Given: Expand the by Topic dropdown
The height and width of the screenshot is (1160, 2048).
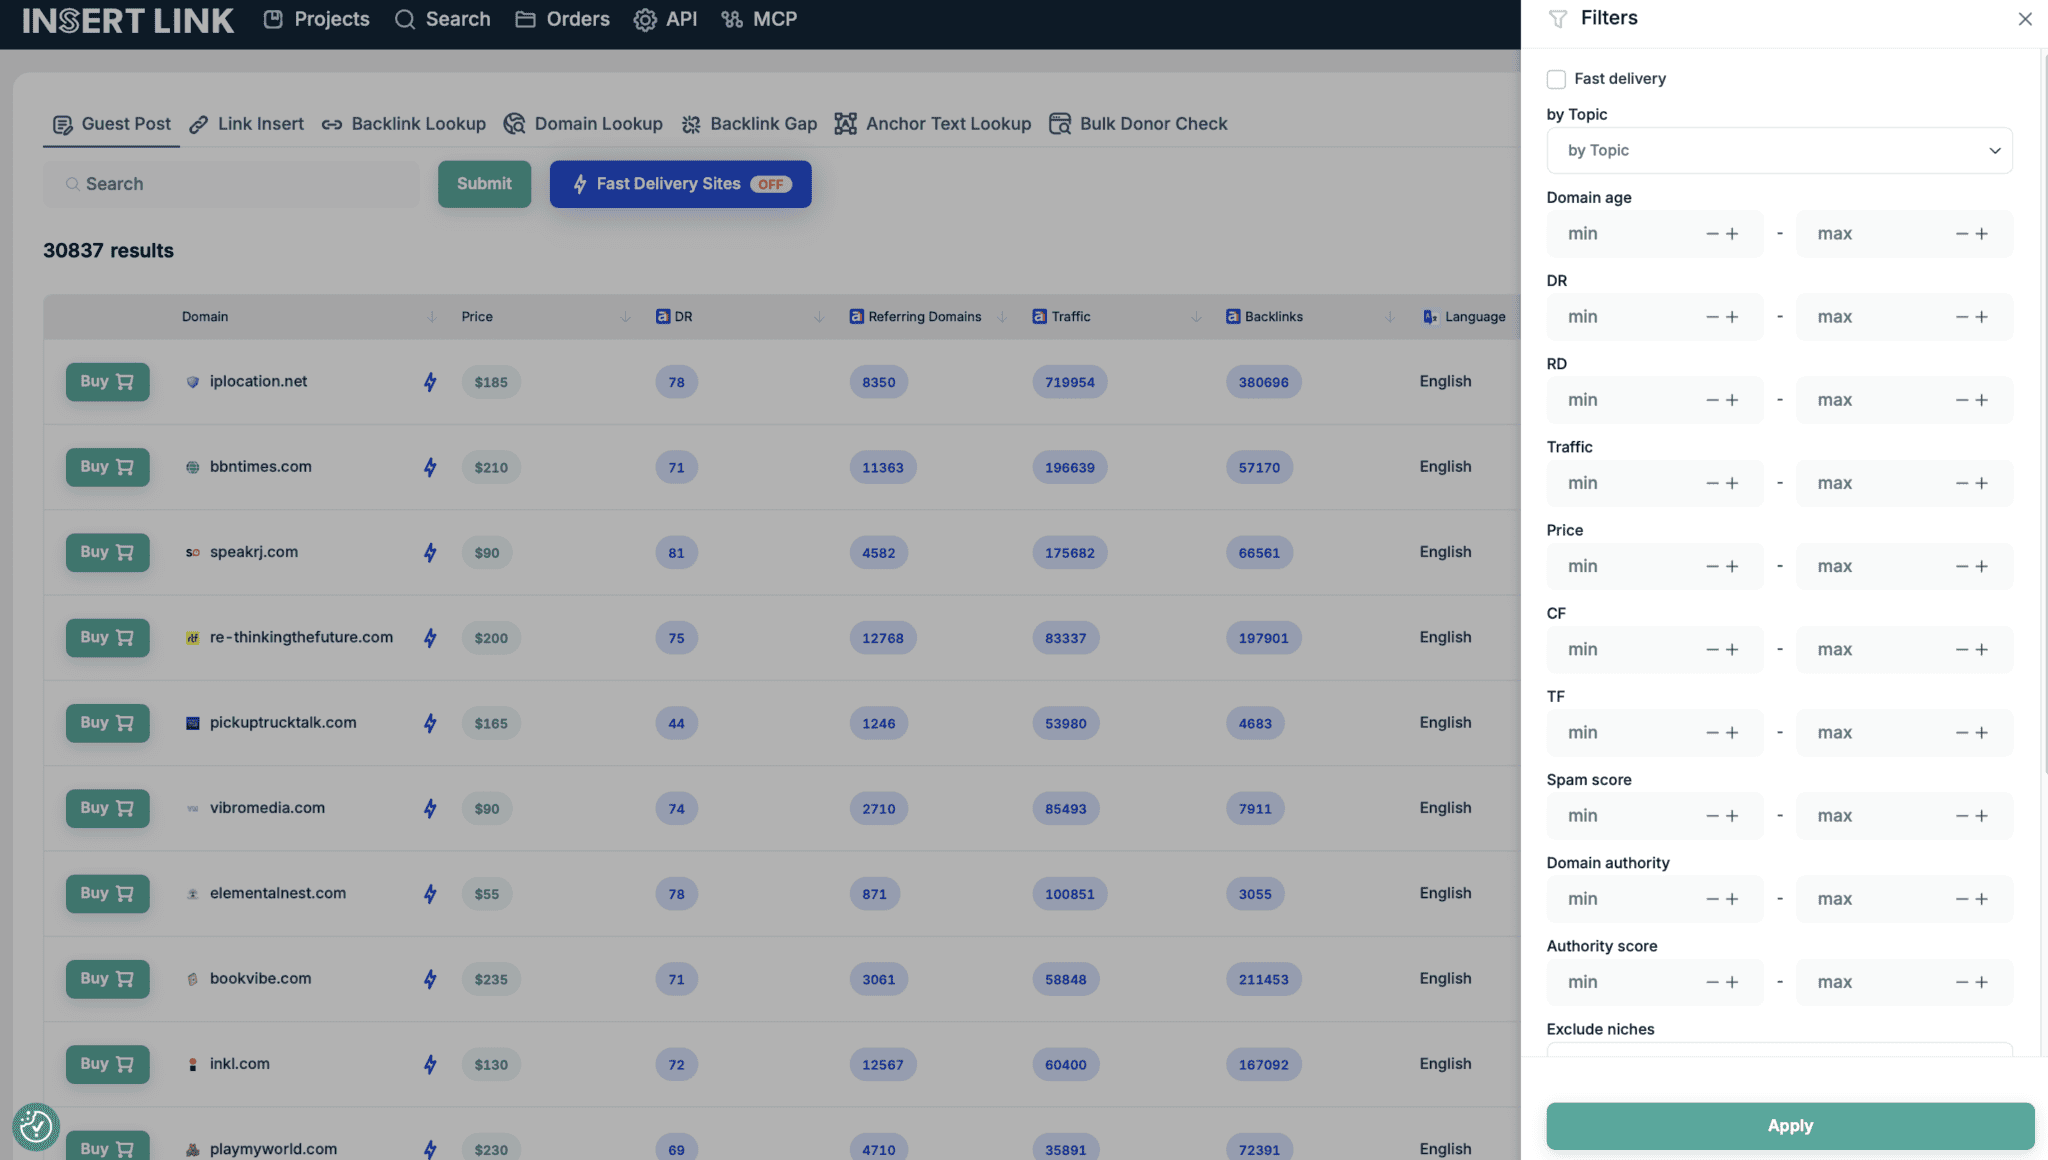Looking at the screenshot, I should point(1779,150).
